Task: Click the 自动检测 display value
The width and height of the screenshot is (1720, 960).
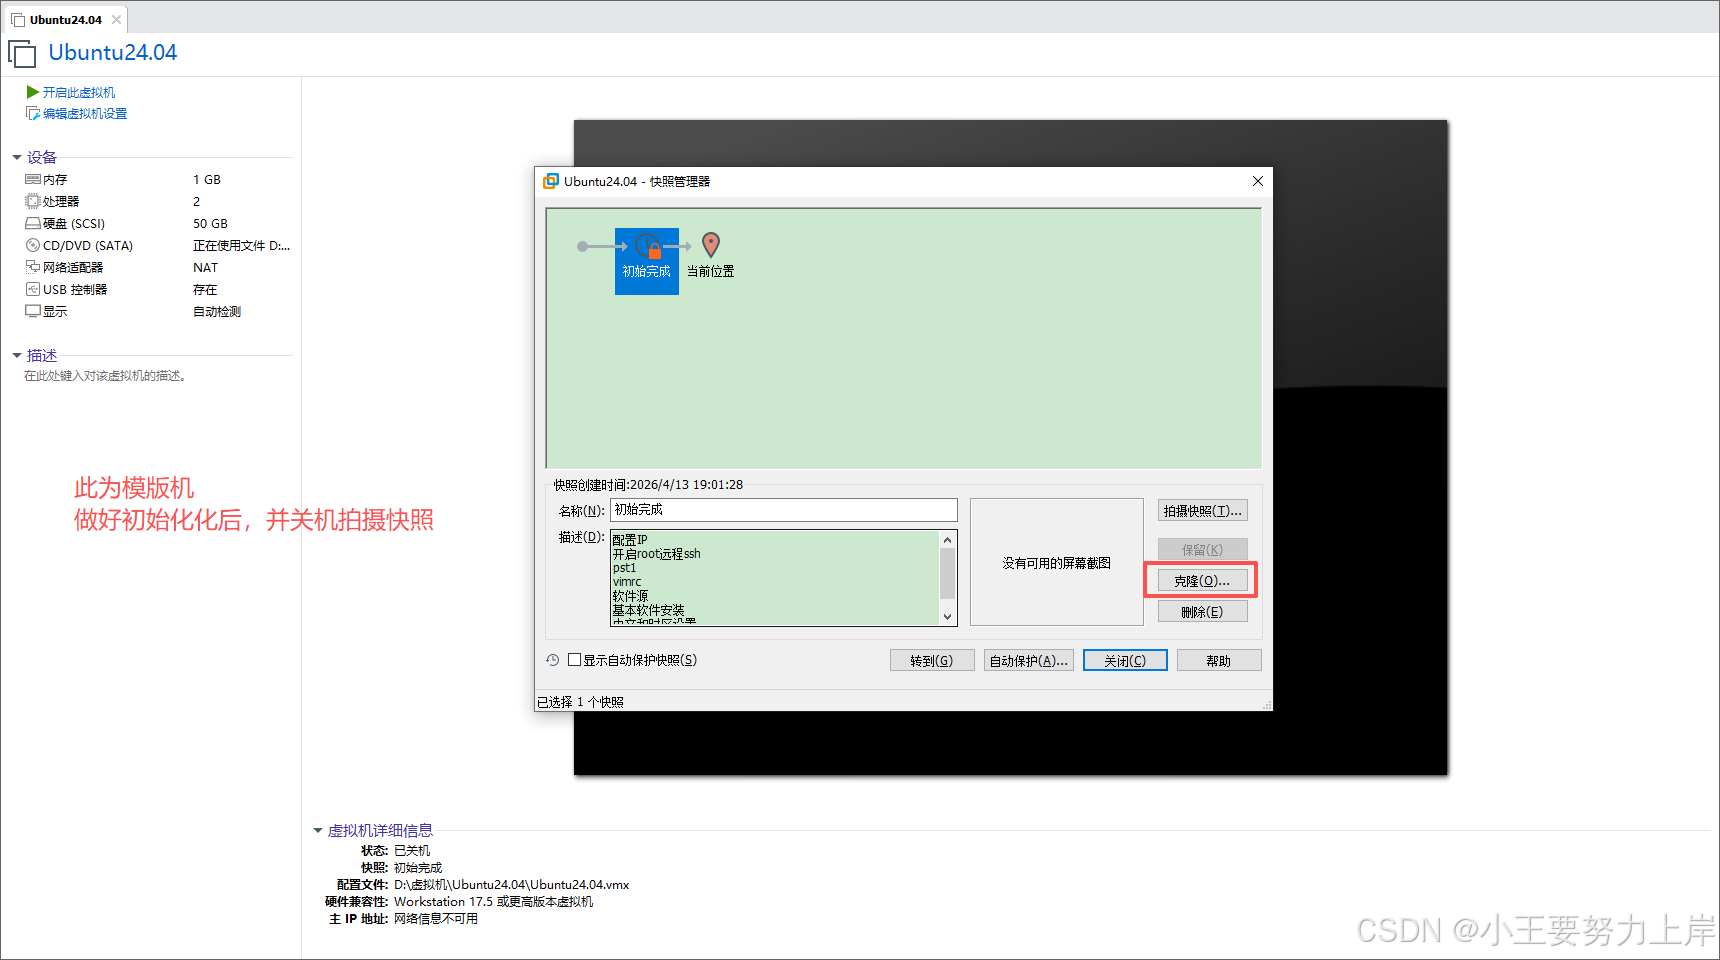Action: point(217,312)
